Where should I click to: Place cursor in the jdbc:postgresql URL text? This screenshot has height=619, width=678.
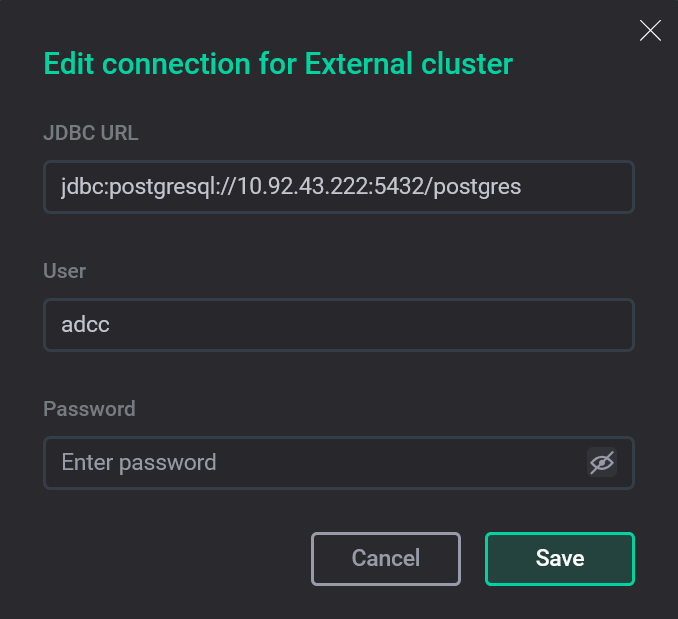point(290,187)
